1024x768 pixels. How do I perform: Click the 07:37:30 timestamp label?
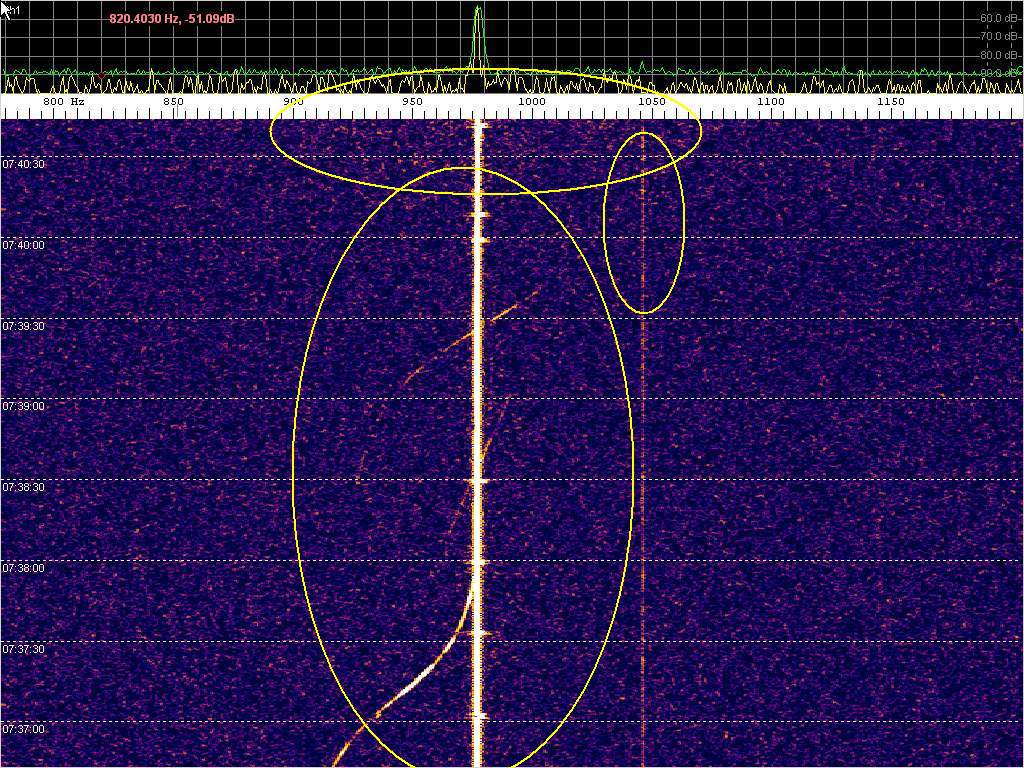[23, 649]
